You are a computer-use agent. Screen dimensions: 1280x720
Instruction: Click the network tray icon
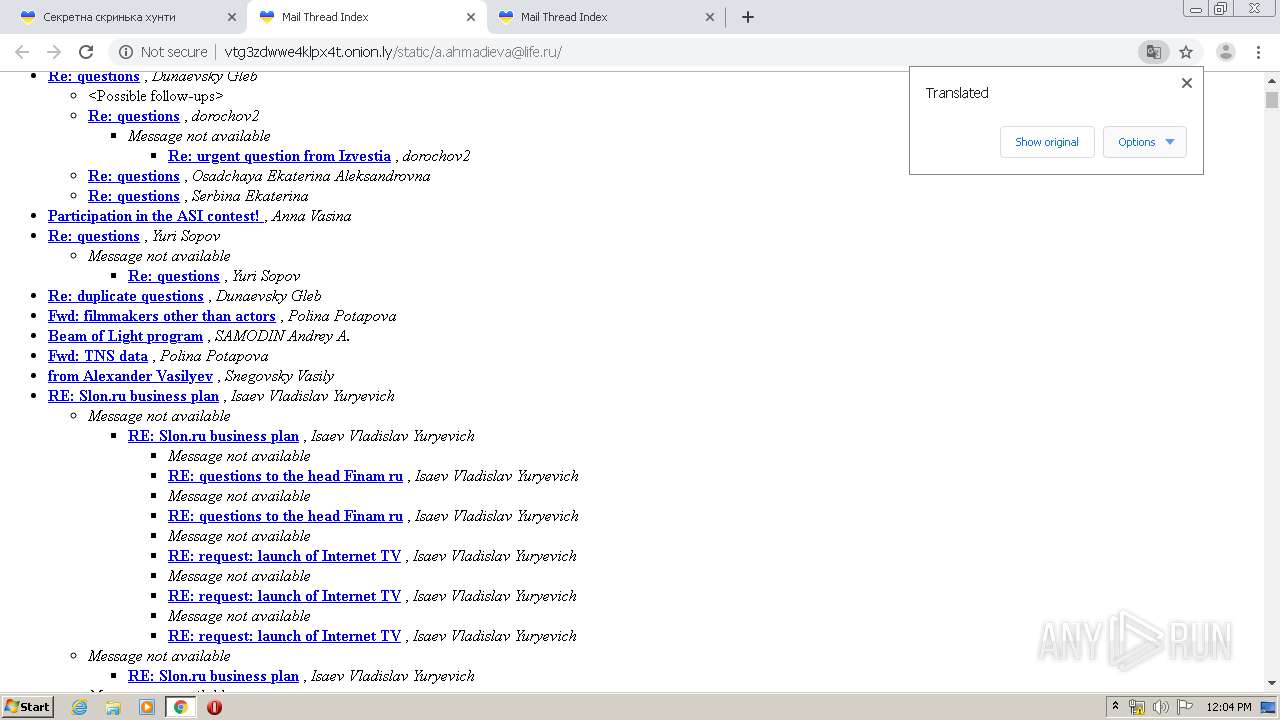[x=1137, y=707]
